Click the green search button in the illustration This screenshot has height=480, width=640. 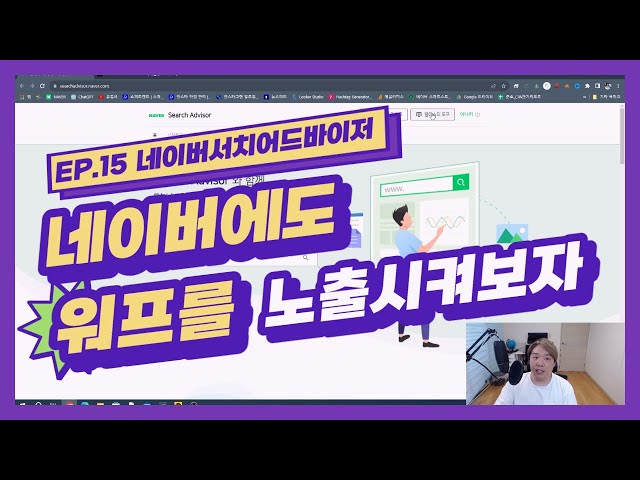(461, 182)
